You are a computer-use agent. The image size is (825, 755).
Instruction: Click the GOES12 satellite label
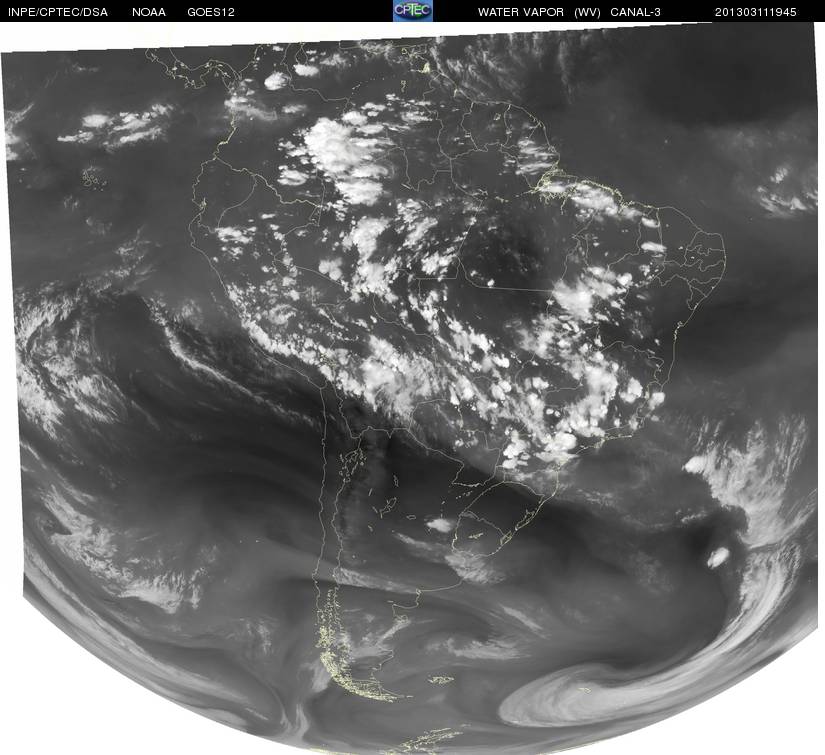pyautogui.click(x=211, y=12)
